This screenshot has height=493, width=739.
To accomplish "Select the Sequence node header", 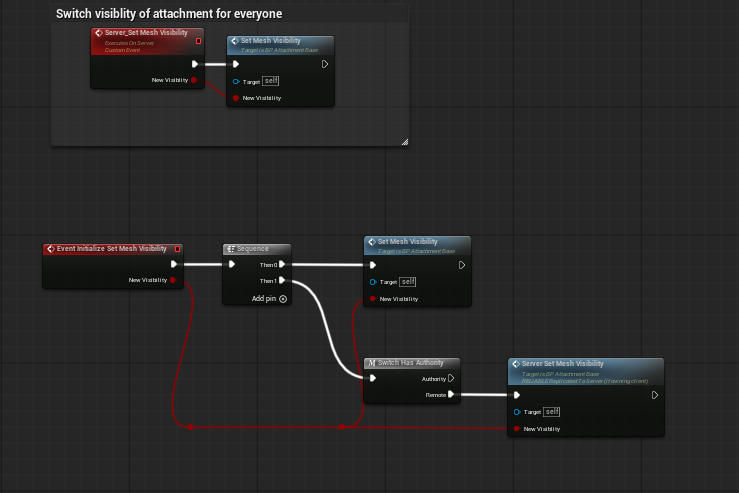I will (258, 249).
